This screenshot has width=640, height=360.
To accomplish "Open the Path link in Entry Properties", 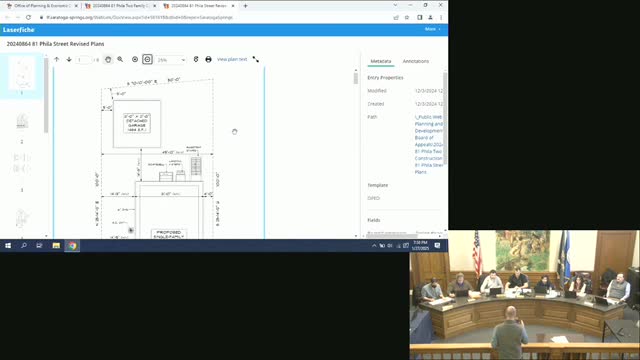I will tap(429, 144).
